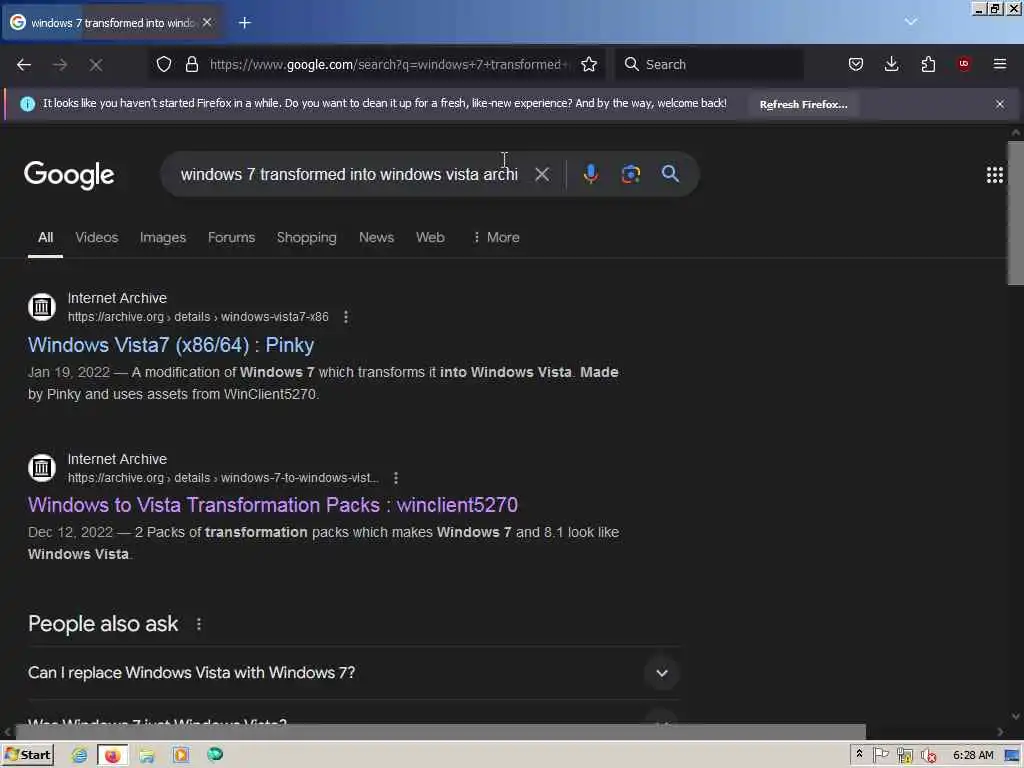Click the Show desktop tray button
This screenshot has height=768, width=1024.
[x=1012, y=756]
